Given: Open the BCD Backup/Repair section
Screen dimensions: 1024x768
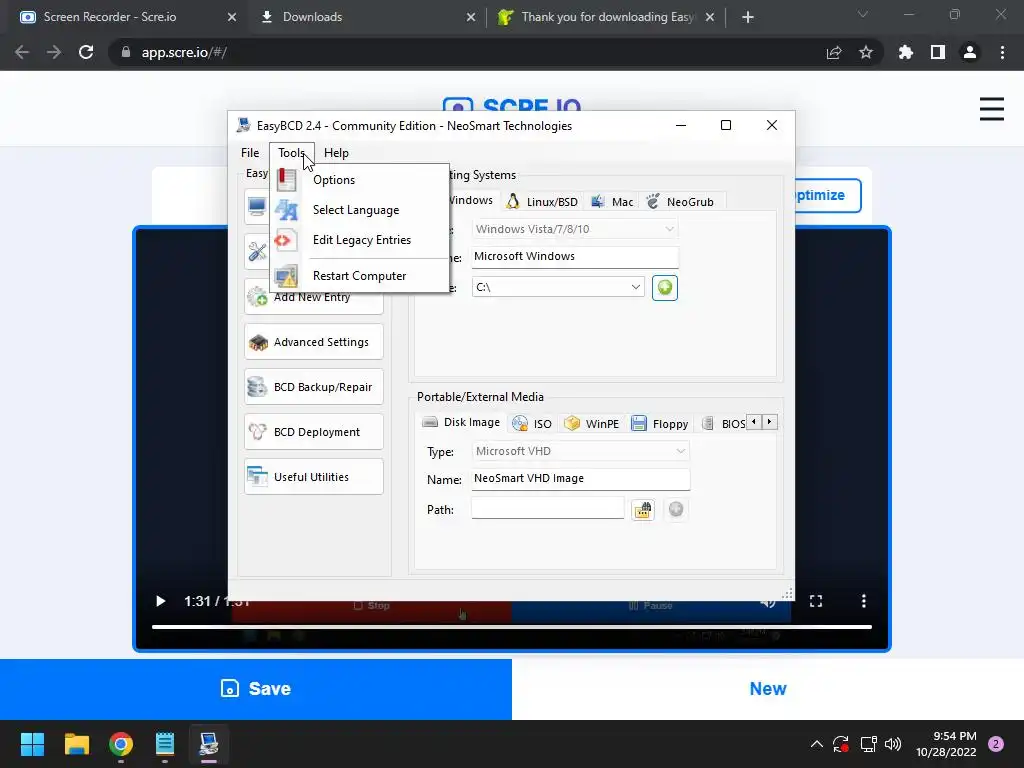Looking at the screenshot, I should tap(314, 387).
